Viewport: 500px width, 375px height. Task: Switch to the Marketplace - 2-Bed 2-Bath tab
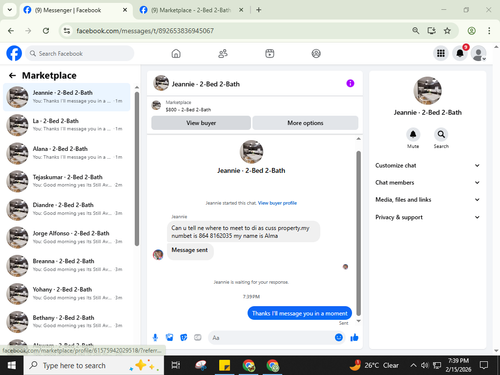coord(191,10)
